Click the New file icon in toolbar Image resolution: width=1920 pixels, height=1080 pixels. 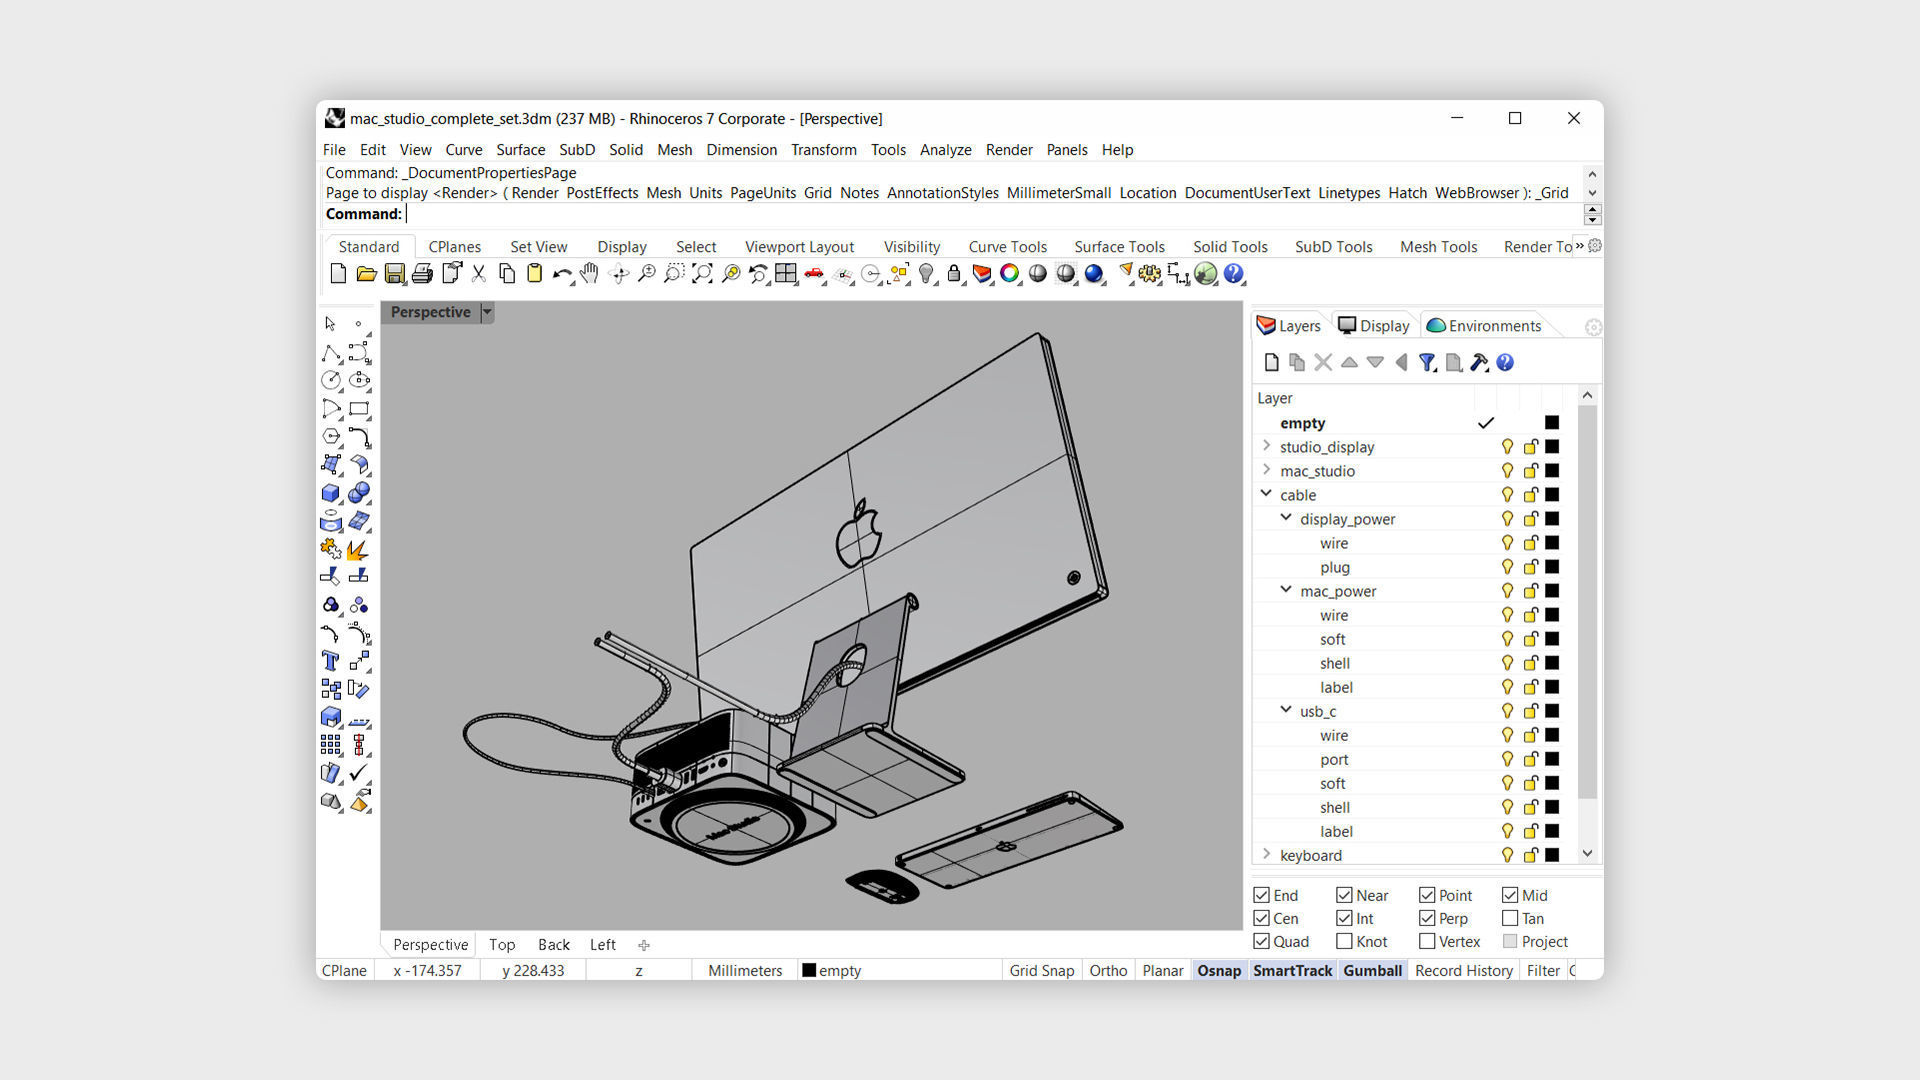pyautogui.click(x=338, y=274)
